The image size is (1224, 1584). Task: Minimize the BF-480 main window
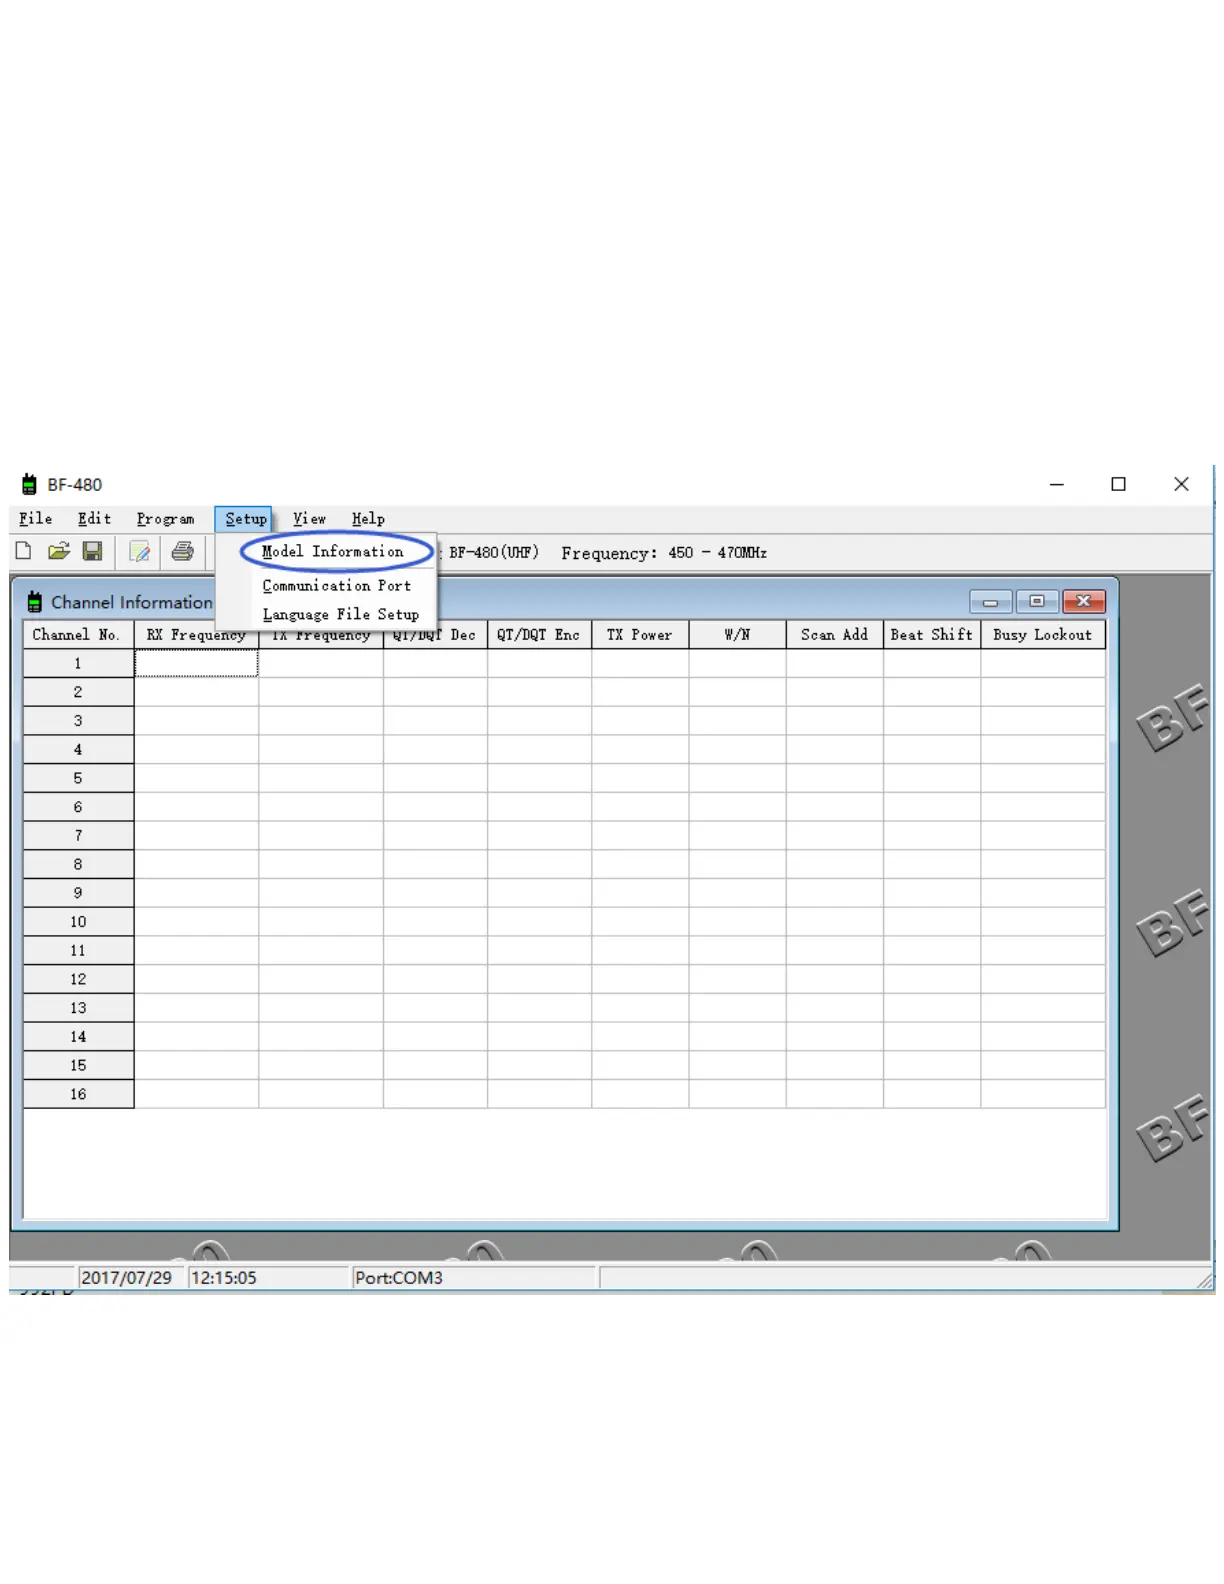(1057, 484)
